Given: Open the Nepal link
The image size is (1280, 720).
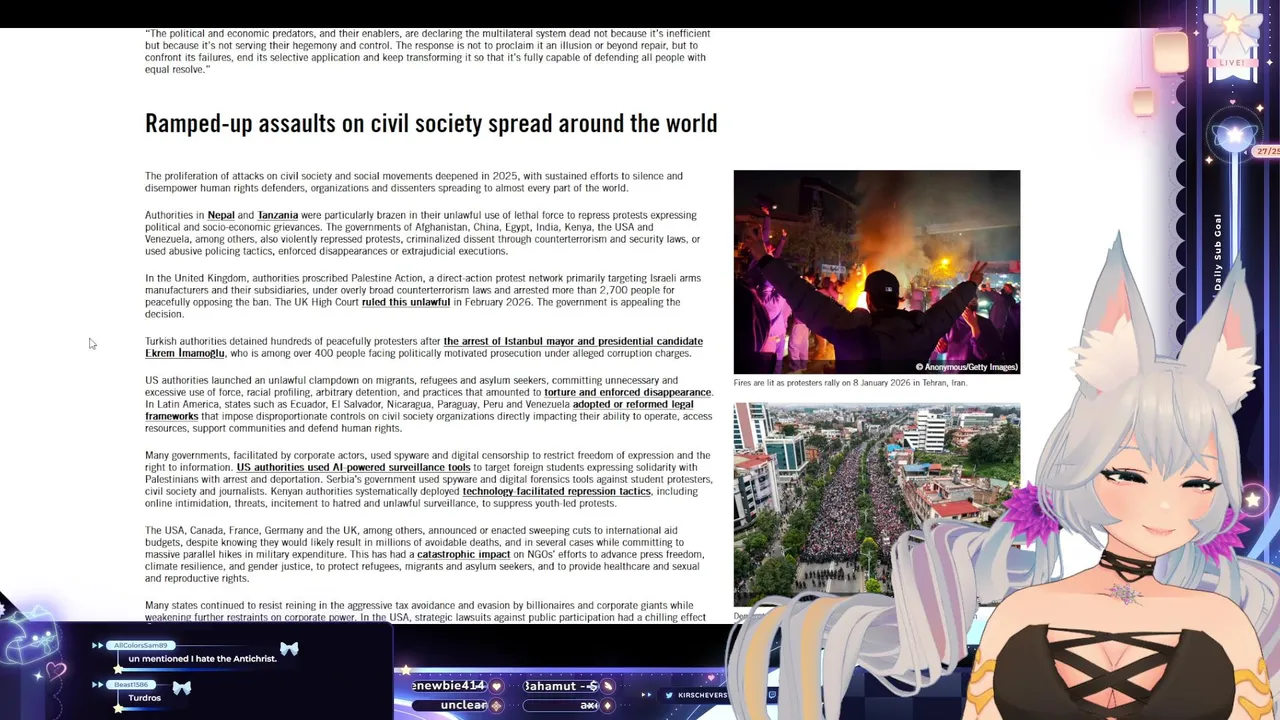Looking at the screenshot, I should point(221,215).
